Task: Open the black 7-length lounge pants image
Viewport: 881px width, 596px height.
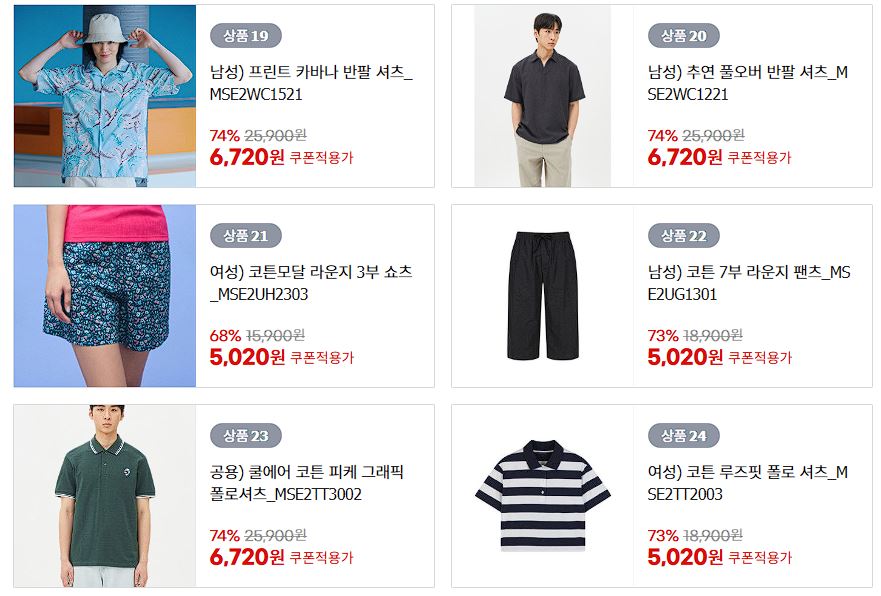Action: click(x=543, y=296)
